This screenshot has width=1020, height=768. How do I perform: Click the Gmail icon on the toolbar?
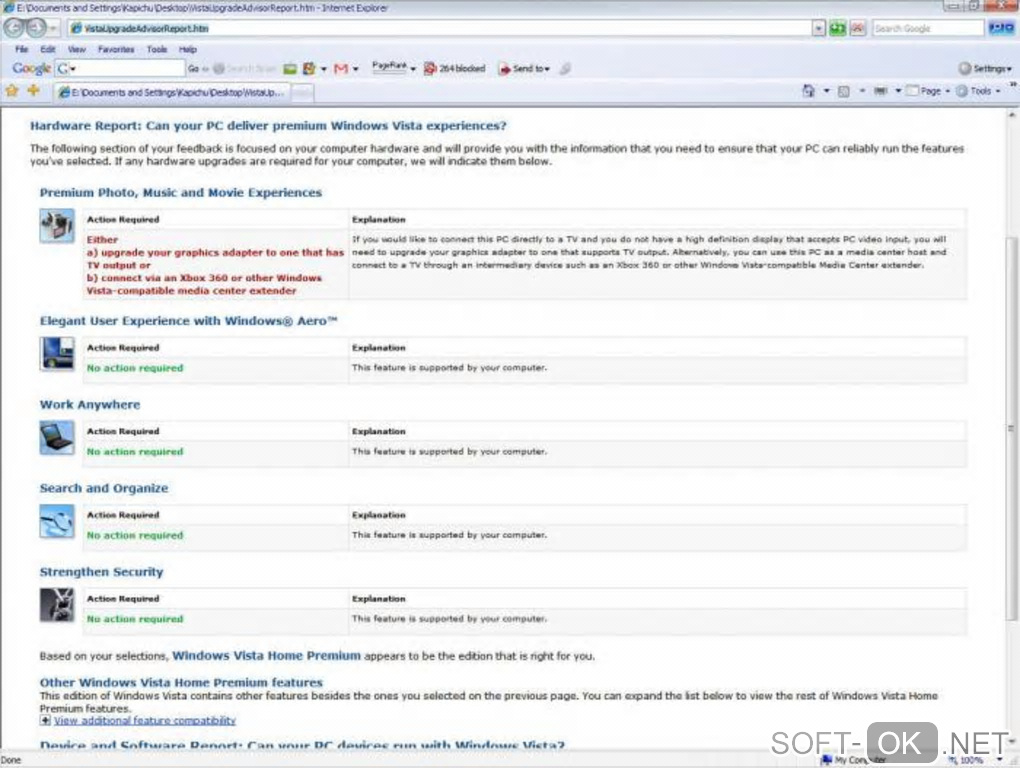click(341, 69)
